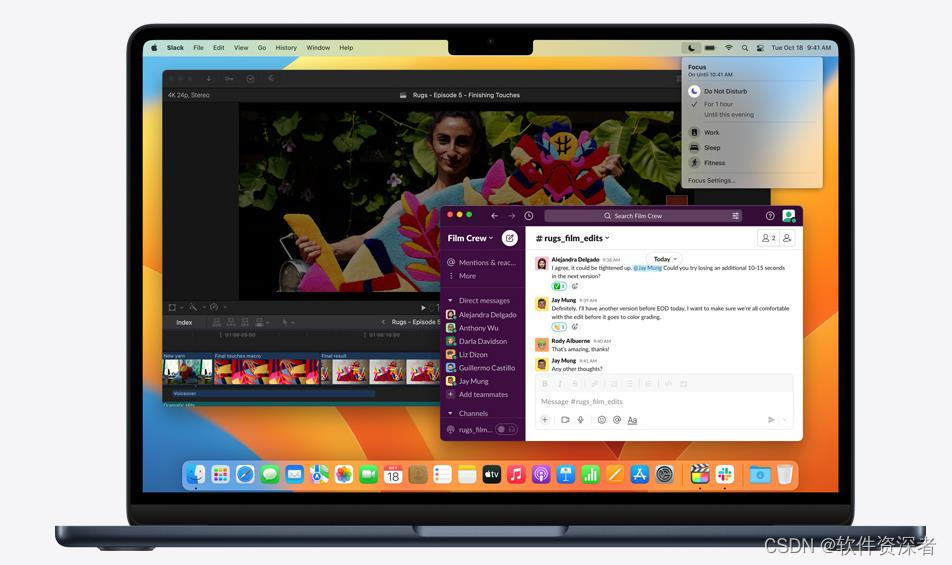Viewport: 952px width, 565px height.
Task: Open the File menu in the menu bar
Action: 198,47
